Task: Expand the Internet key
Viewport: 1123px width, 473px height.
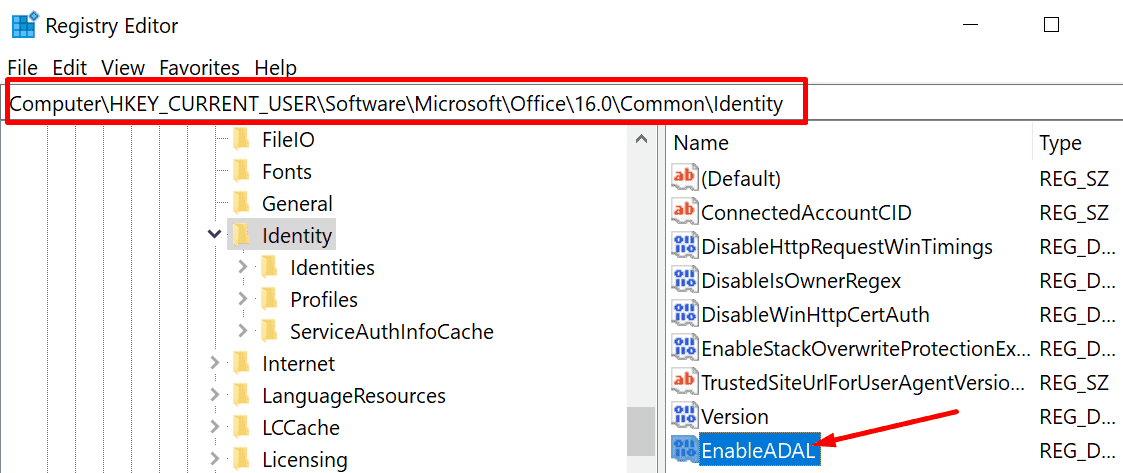Action: (x=213, y=363)
